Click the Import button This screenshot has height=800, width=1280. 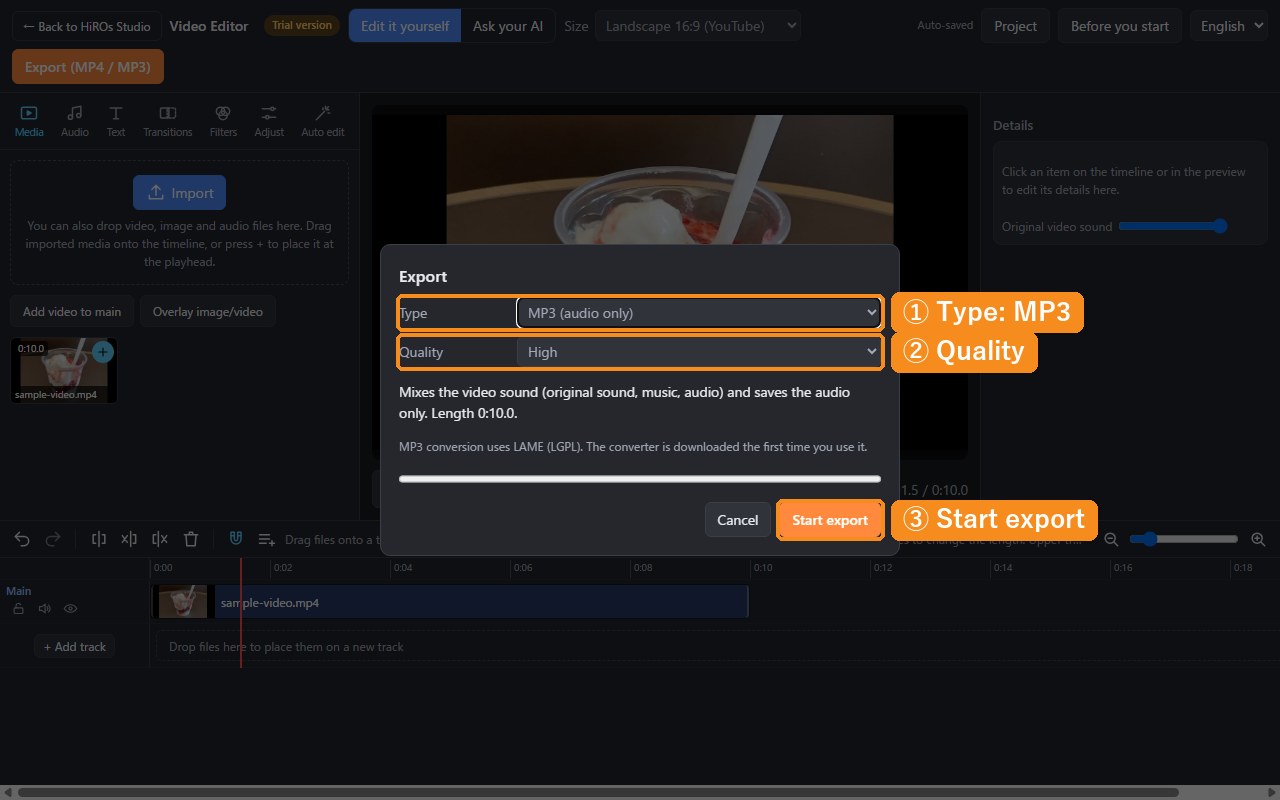tap(180, 193)
